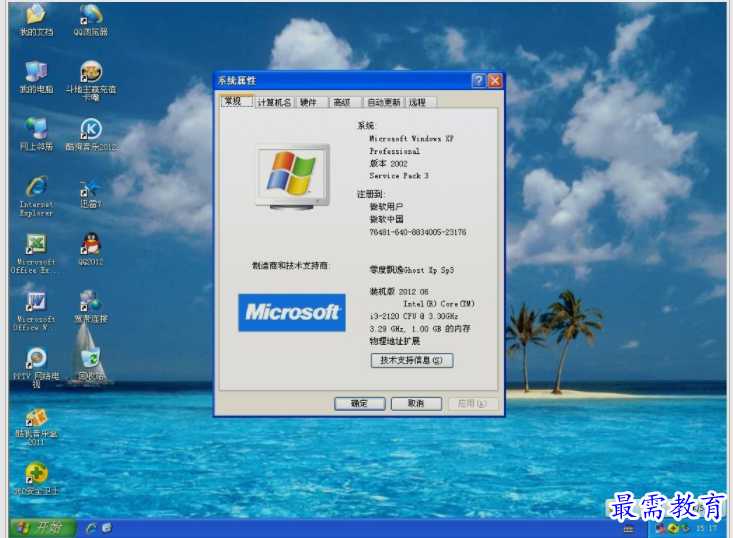Open the 宽带连接 shortcut
The width and height of the screenshot is (733, 538).
point(91,307)
